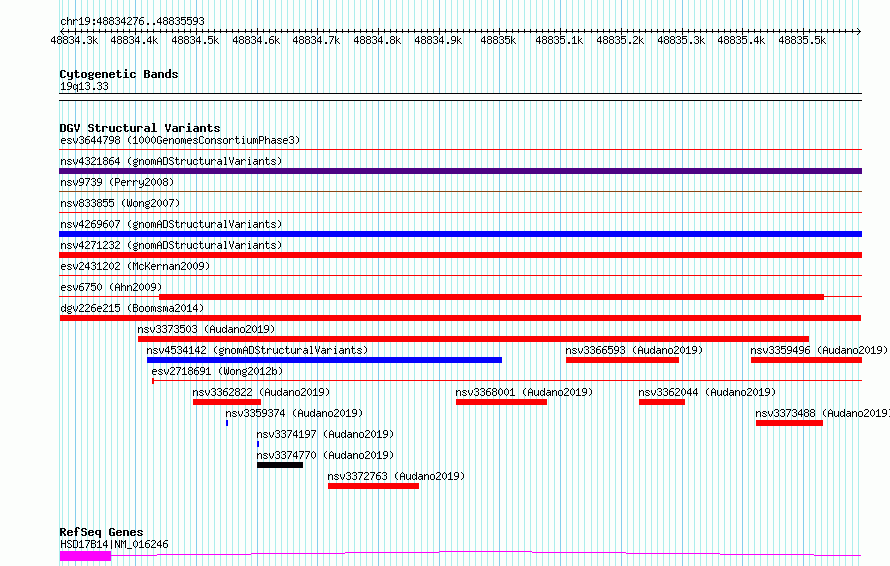890x566 pixels.
Task: Click the nsv3368001 (Audano2019) label
Action: pyautogui.click(x=524, y=392)
